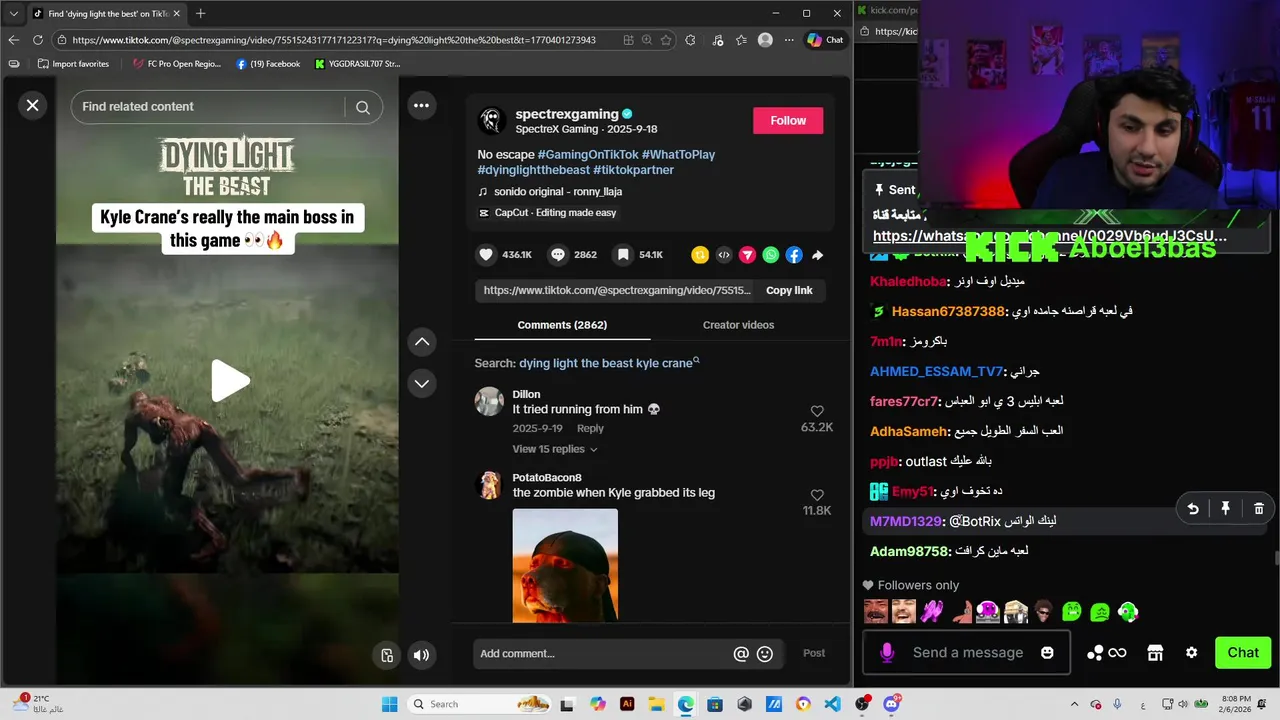Open comments via speech bubble icon

[x=558, y=255]
